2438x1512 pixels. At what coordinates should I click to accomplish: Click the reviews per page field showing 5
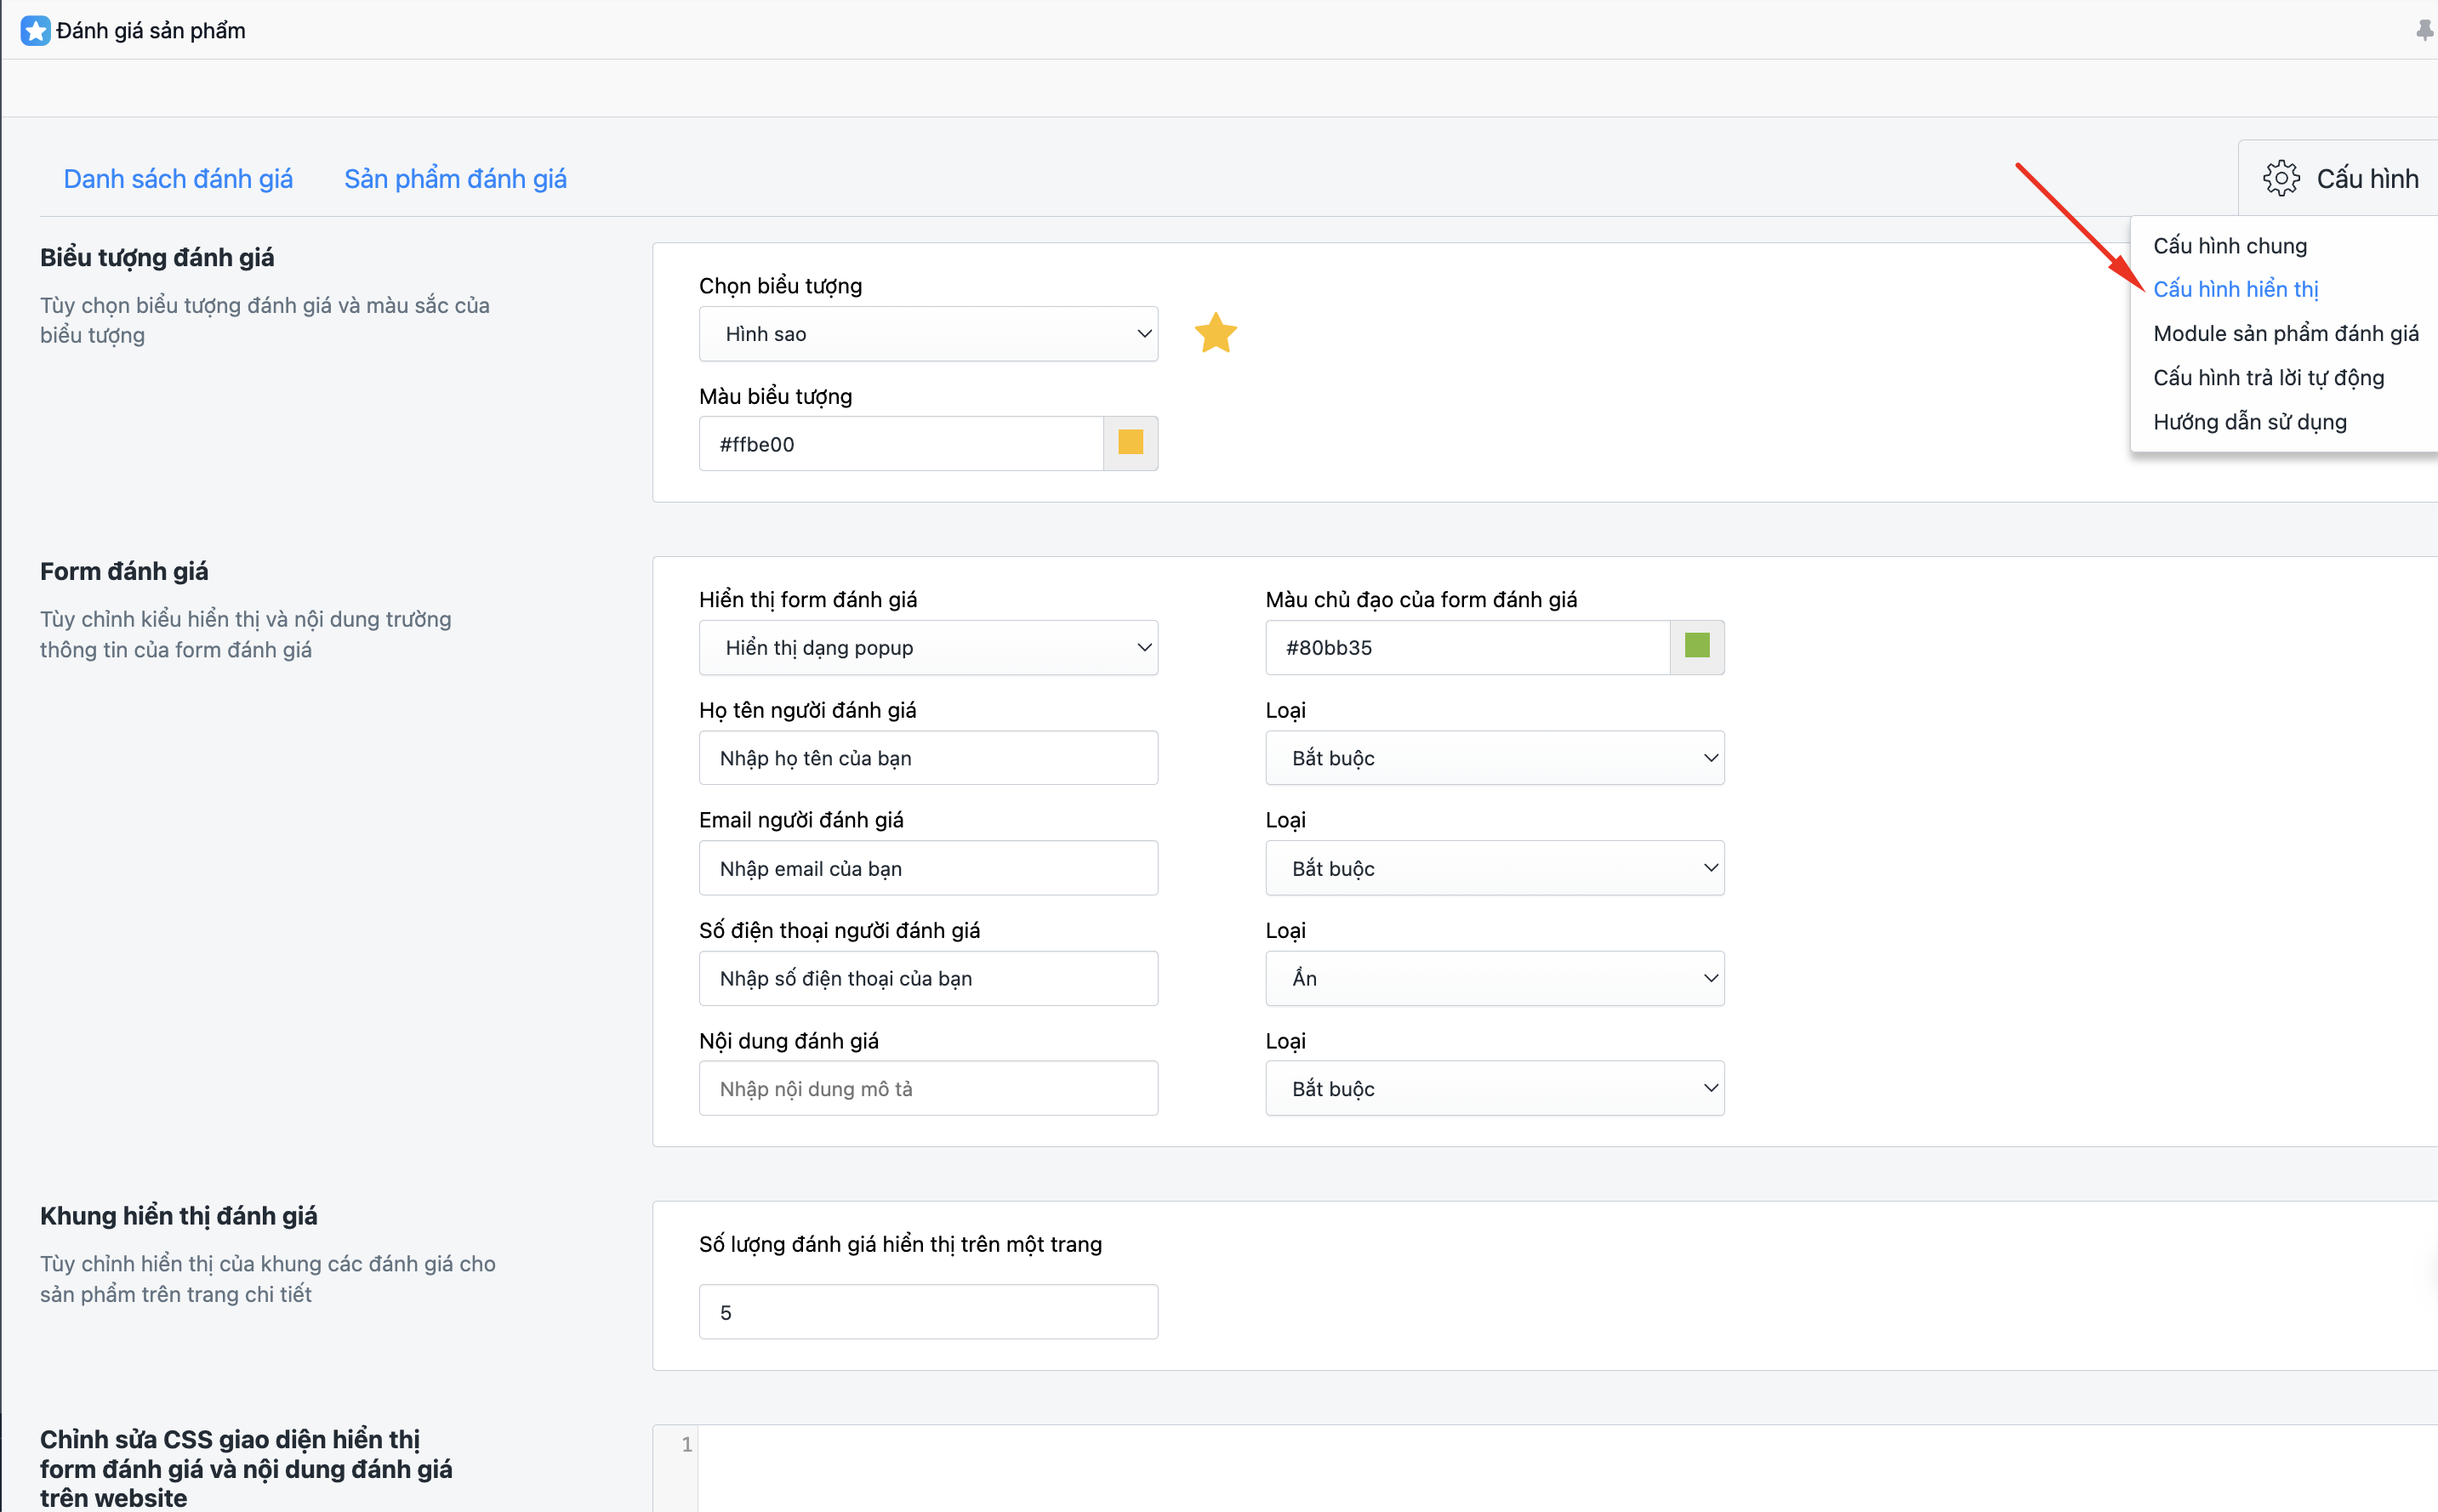[x=928, y=1312]
